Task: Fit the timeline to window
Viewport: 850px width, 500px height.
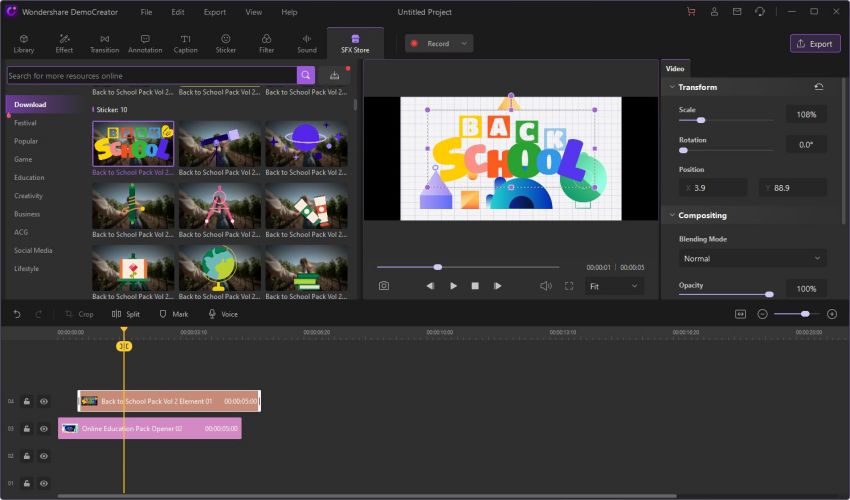Action: (x=740, y=314)
